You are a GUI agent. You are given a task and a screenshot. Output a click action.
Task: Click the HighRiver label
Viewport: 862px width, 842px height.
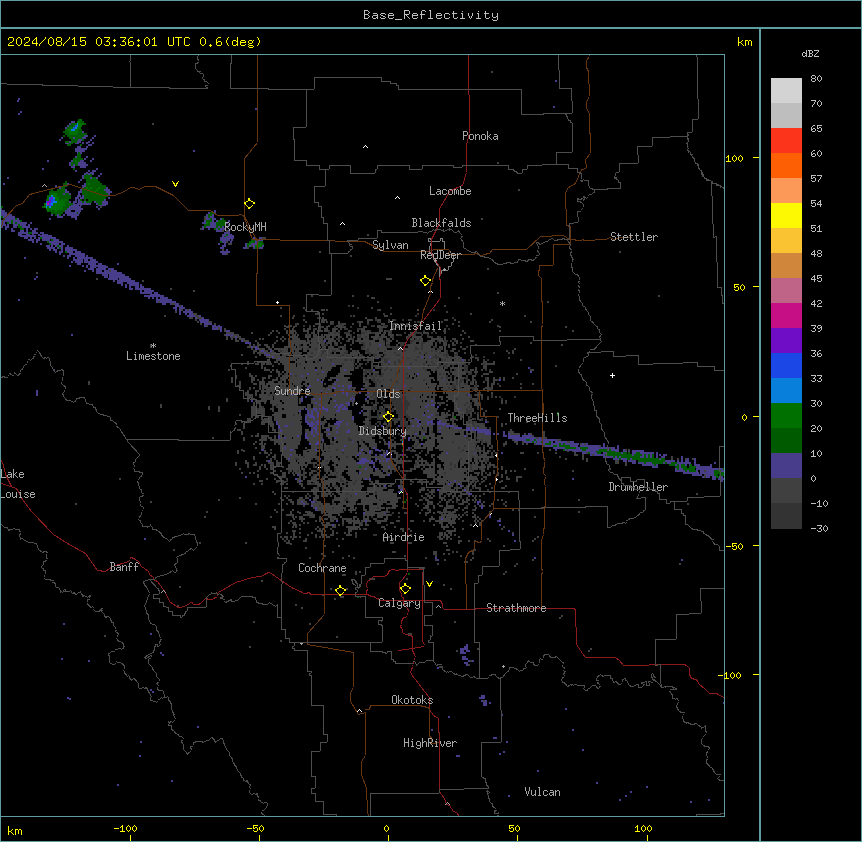pyautogui.click(x=430, y=743)
